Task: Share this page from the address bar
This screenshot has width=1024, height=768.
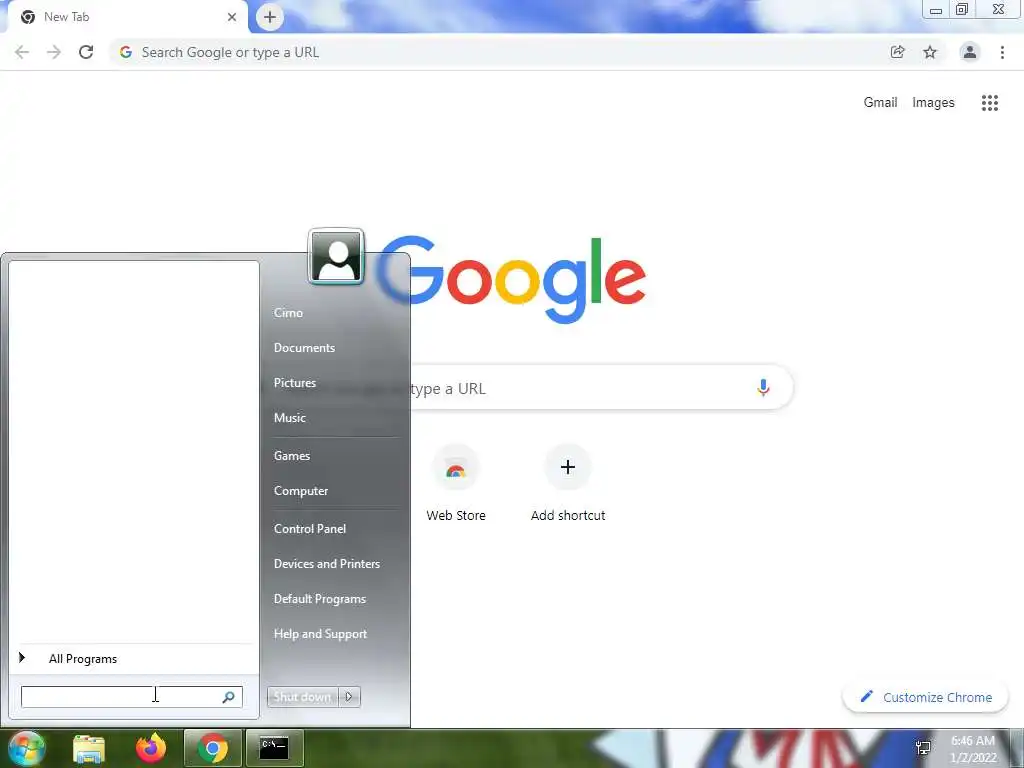Action: 898,52
